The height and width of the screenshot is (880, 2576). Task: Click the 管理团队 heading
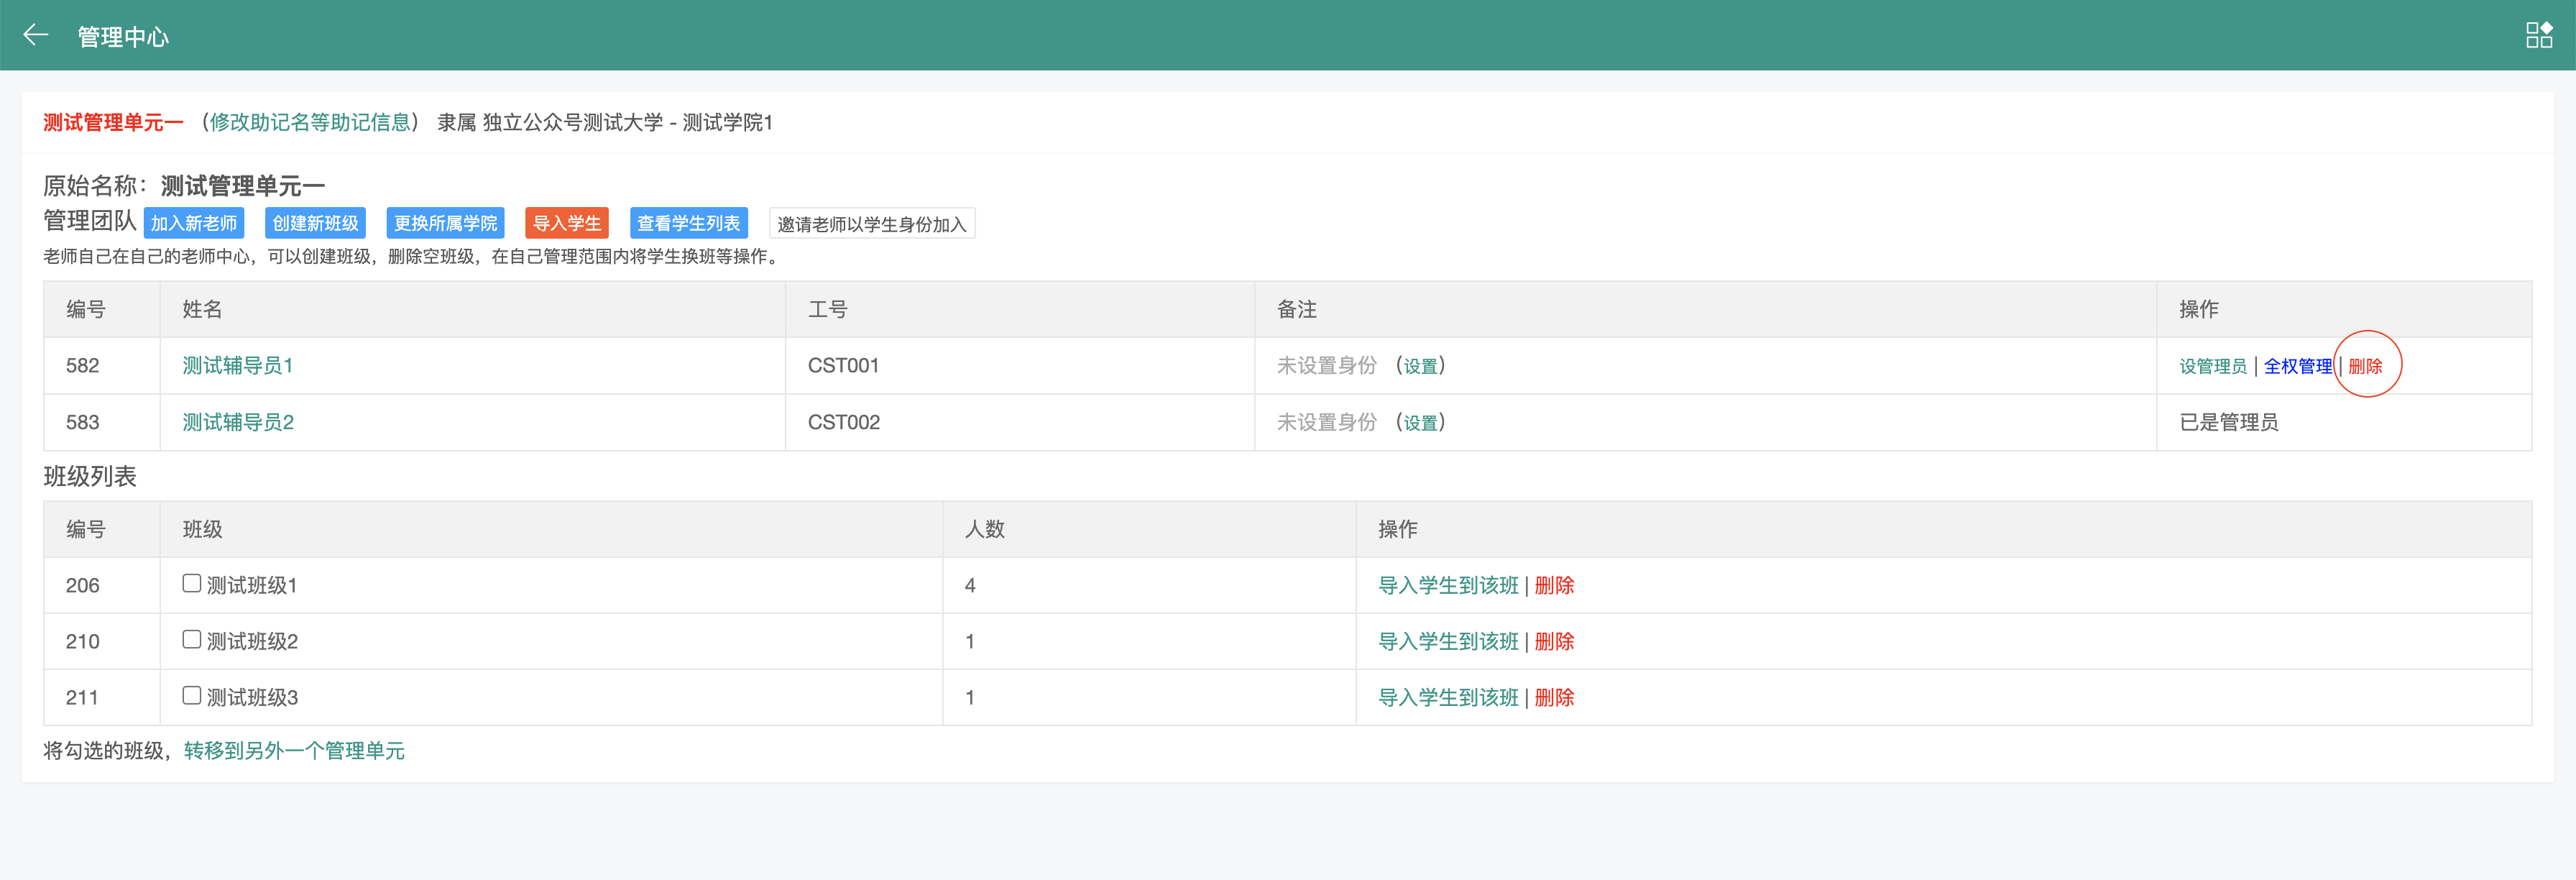[x=90, y=220]
